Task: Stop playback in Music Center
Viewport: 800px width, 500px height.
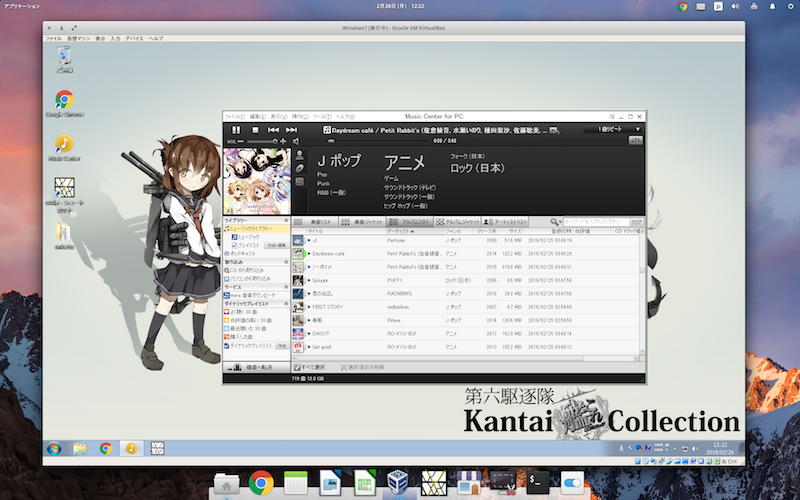Action: point(255,130)
